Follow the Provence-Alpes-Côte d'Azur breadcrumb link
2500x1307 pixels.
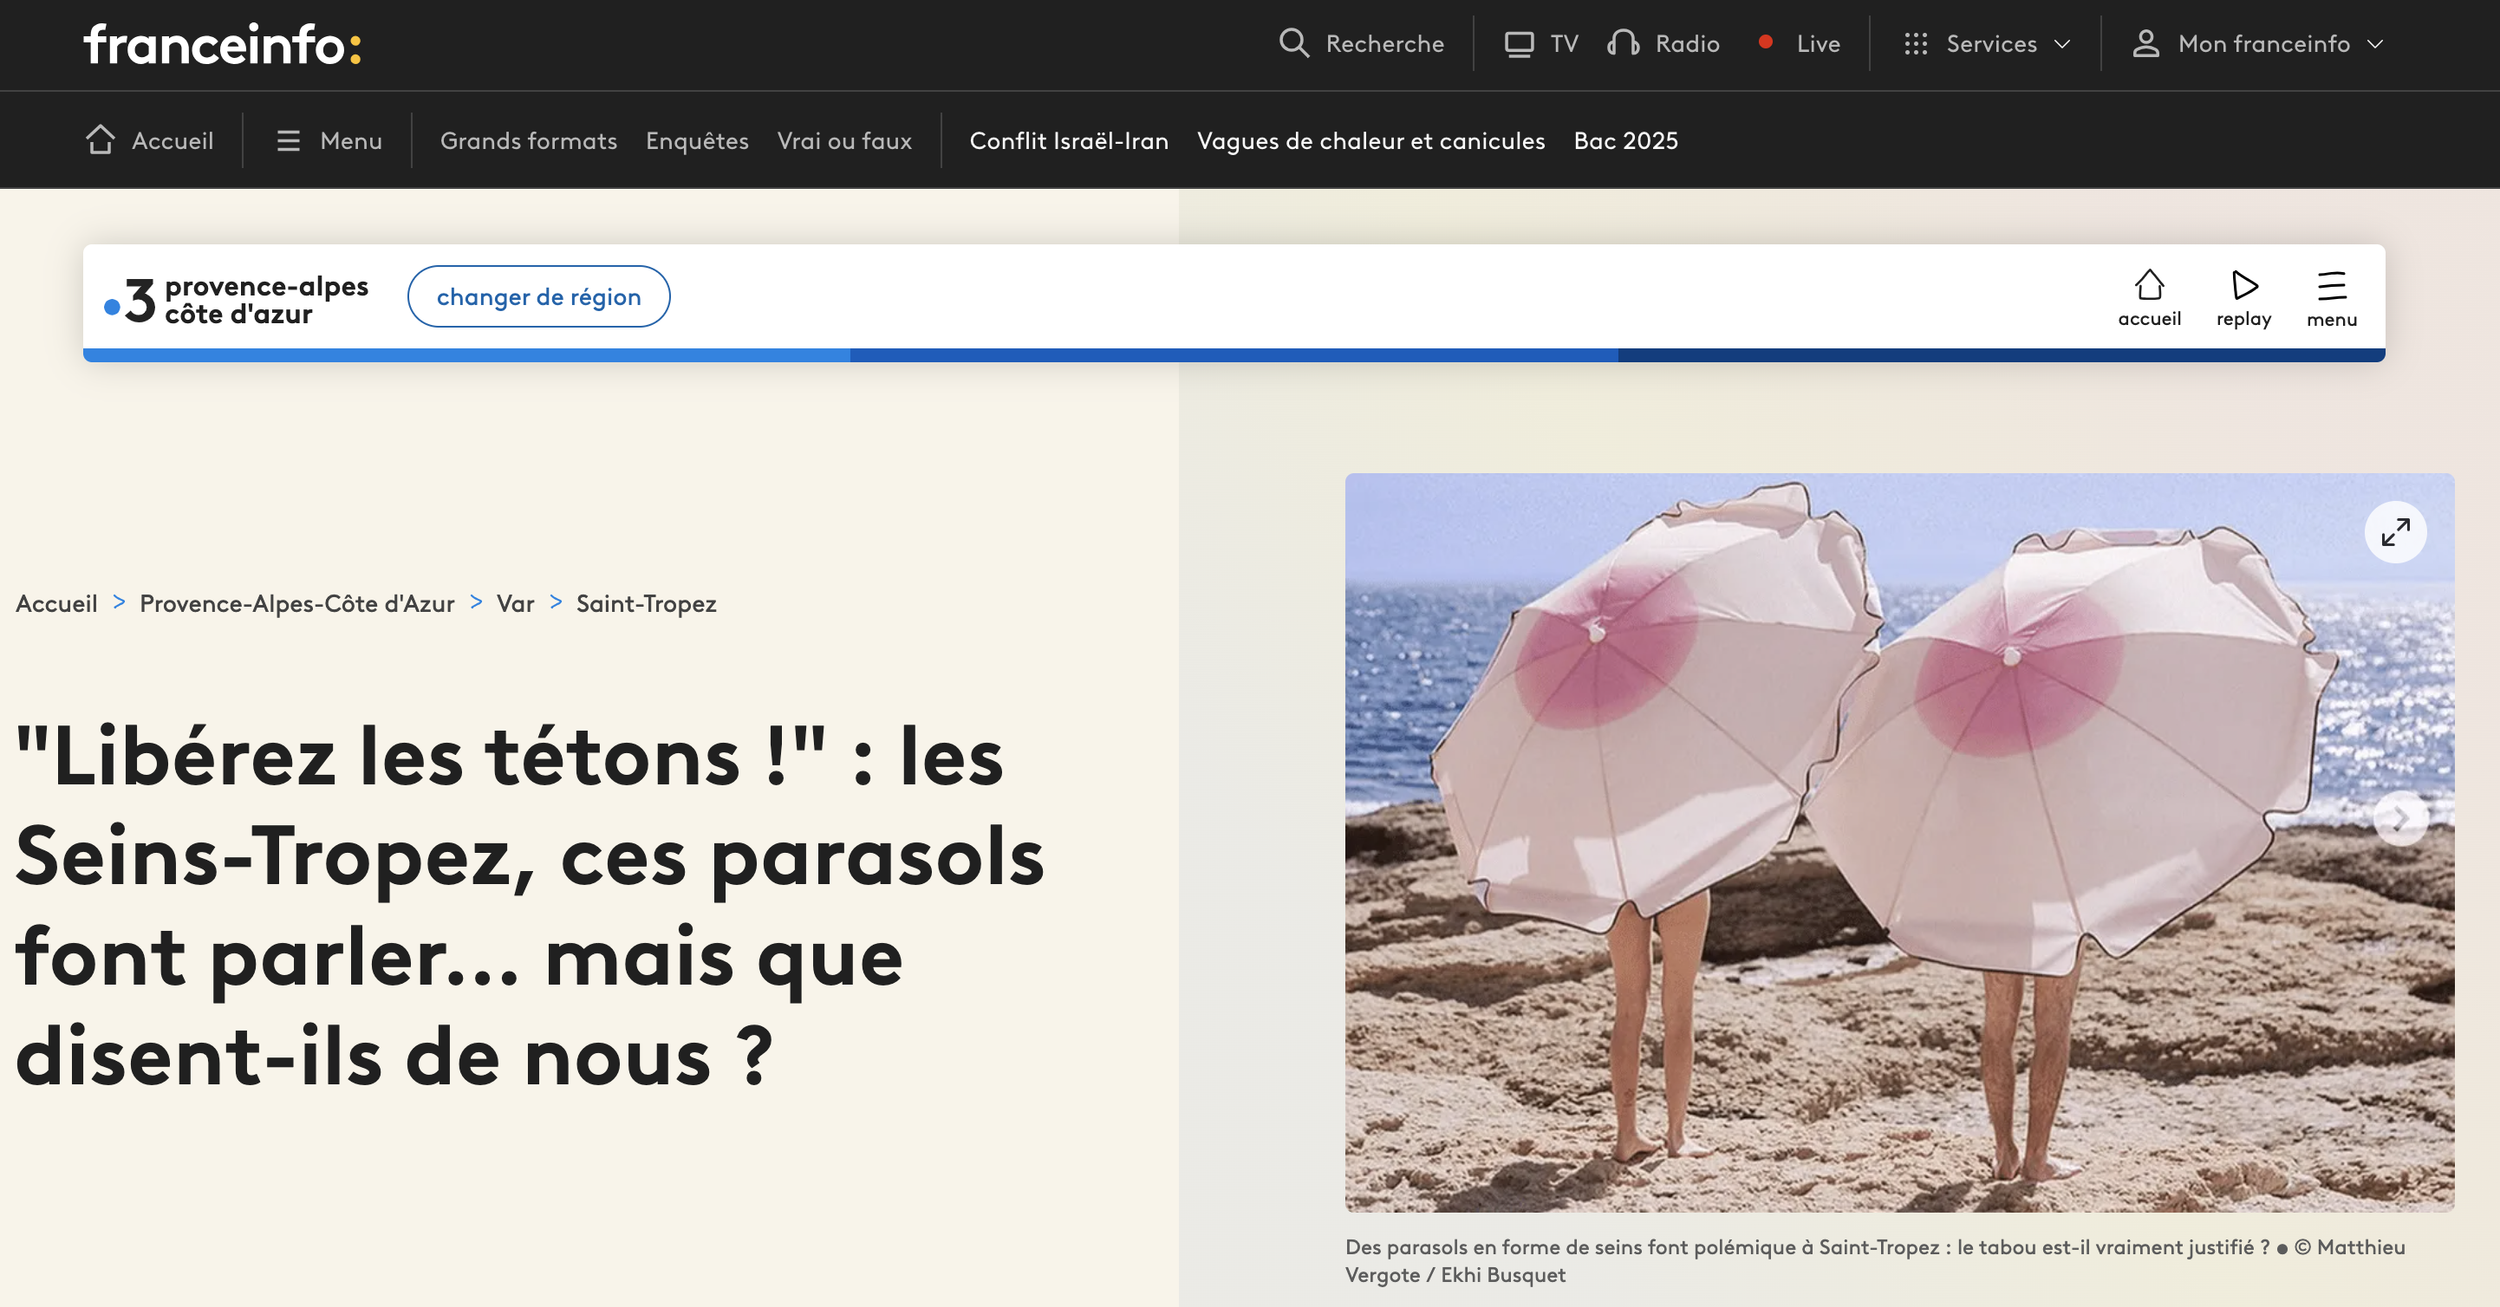[x=297, y=604]
